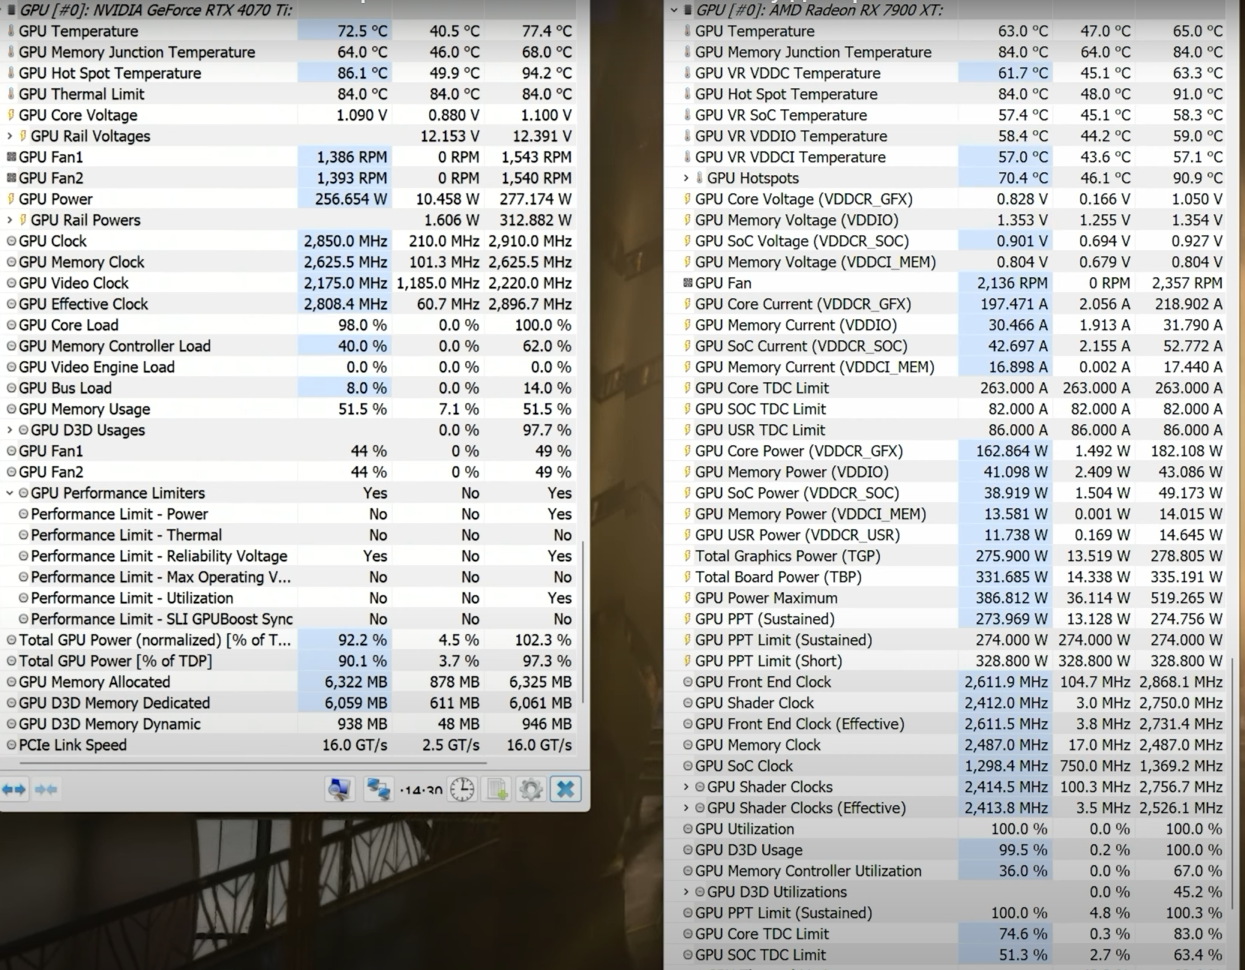Open sensor settings gear icon

(531, 789)
